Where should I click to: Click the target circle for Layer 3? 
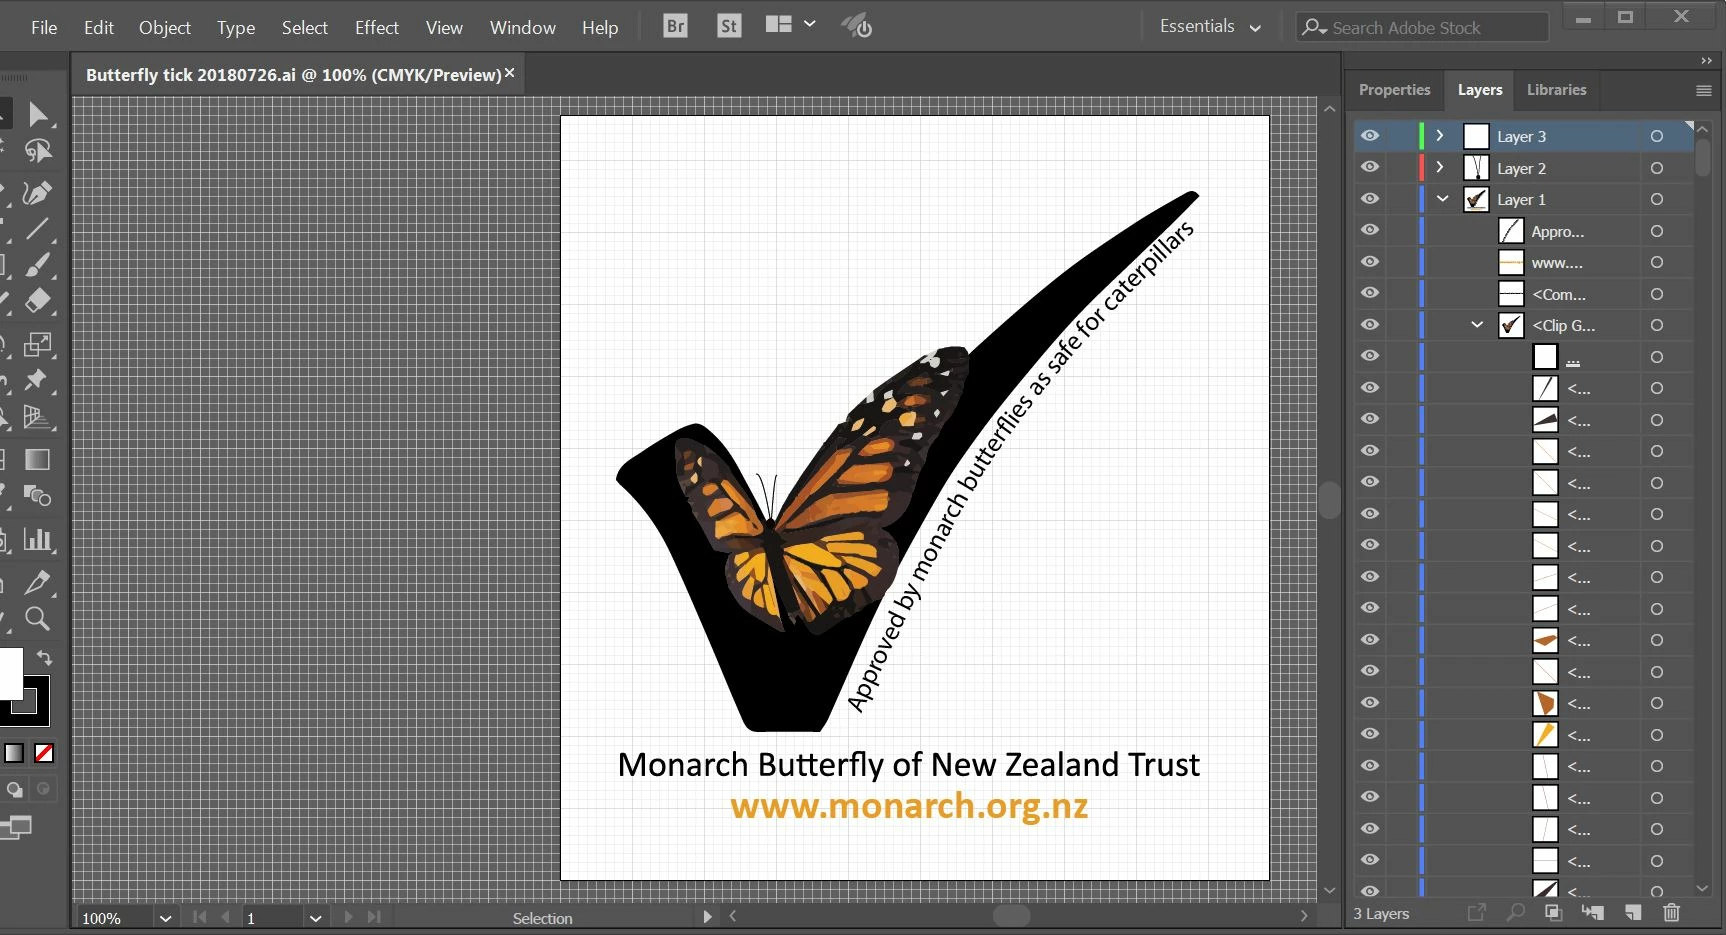pyautogui.click(x=1657, y=136)
